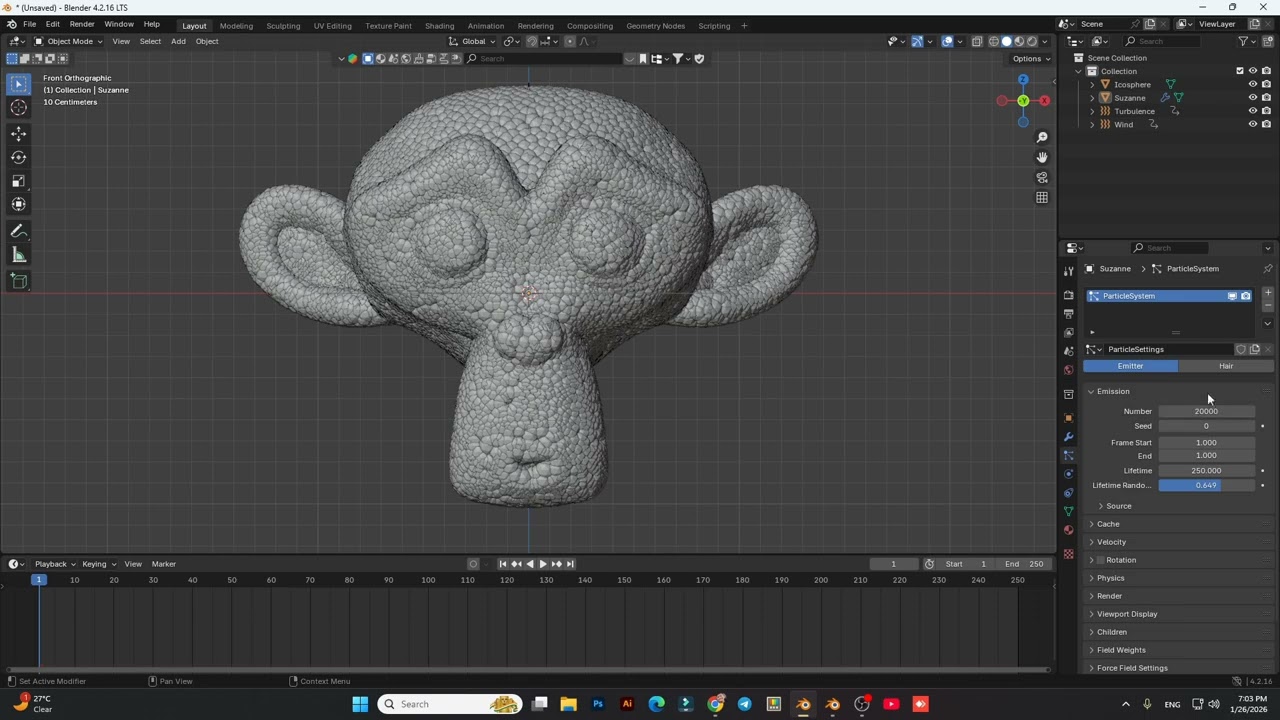Switch perspective/orthographic with the grid icon
1280x720 pixels.
click(1042, 197)
